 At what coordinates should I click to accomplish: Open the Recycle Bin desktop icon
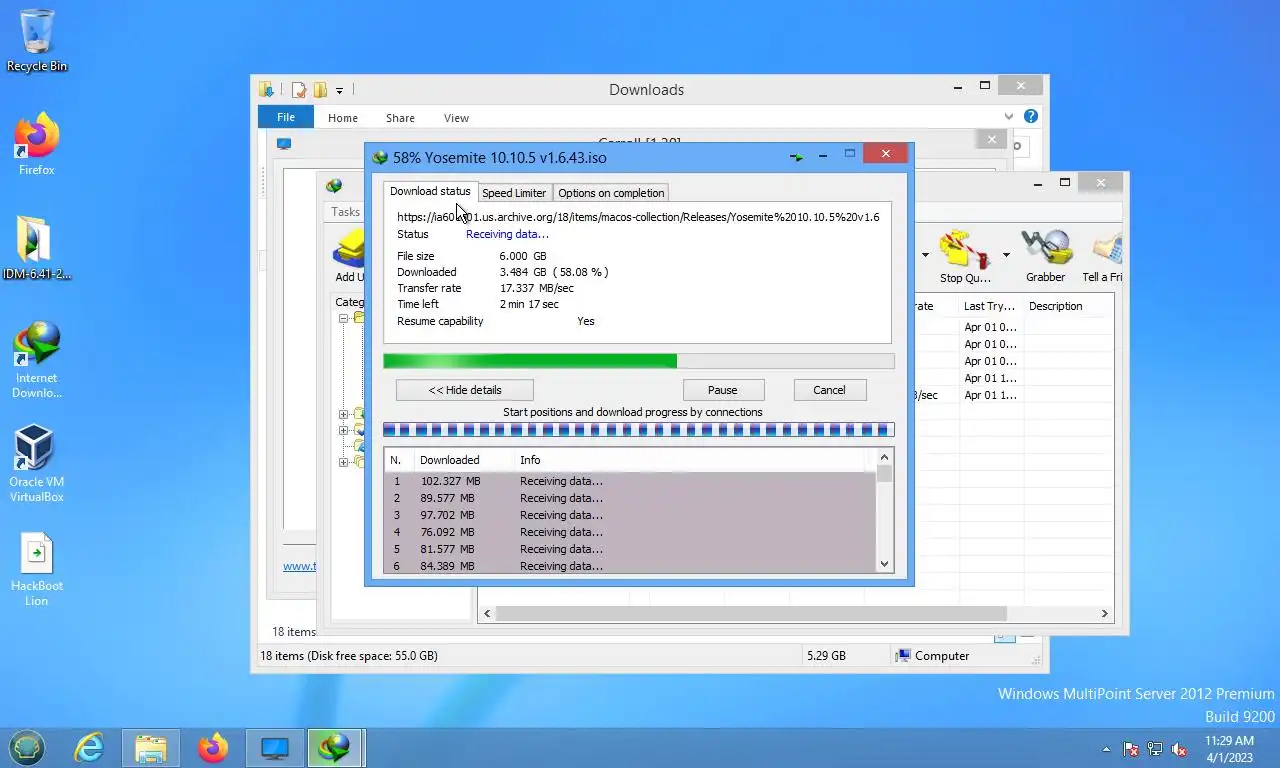click(x=37, y=40)
